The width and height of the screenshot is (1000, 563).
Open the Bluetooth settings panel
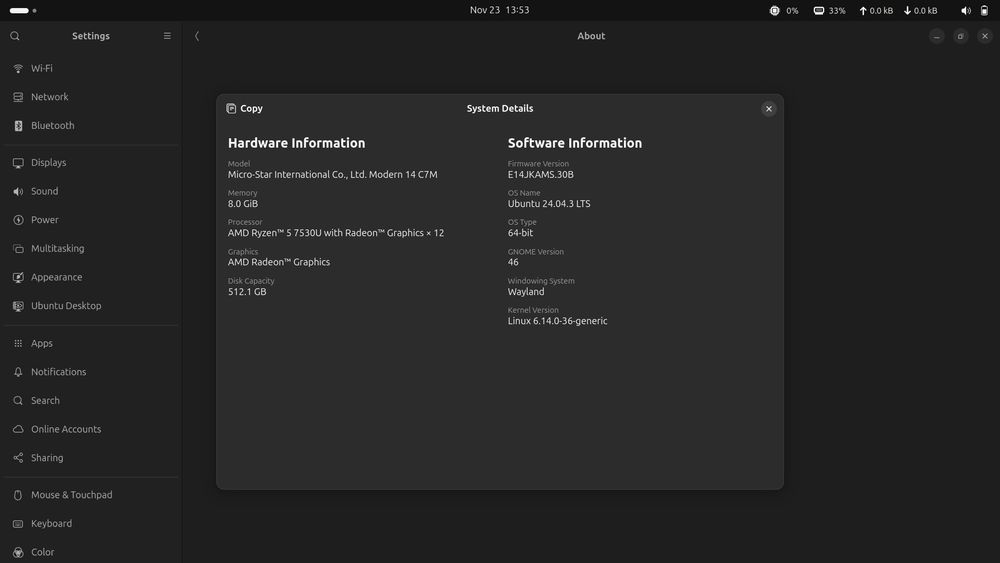click(91, 126)
